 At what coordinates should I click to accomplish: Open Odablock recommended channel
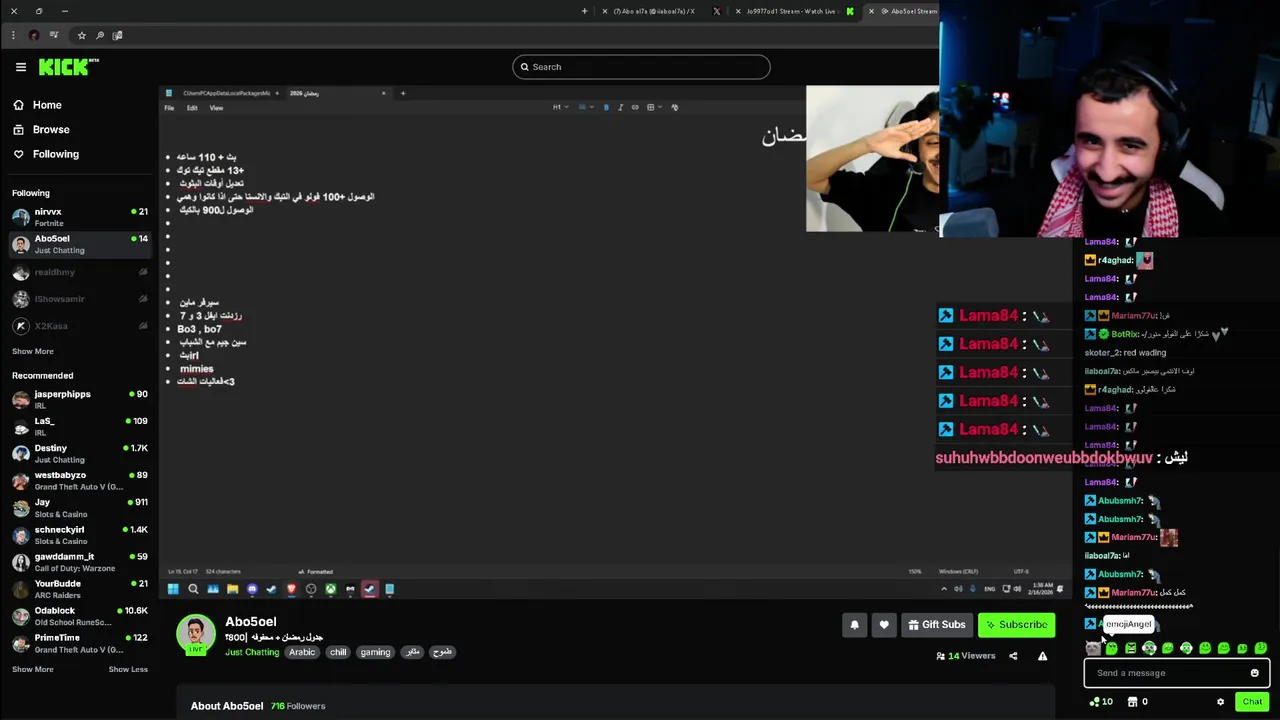pos(80,615)
